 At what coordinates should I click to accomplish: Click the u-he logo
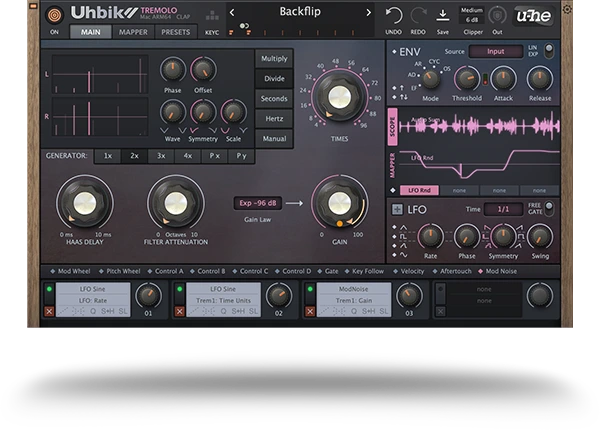pos(533,15)
